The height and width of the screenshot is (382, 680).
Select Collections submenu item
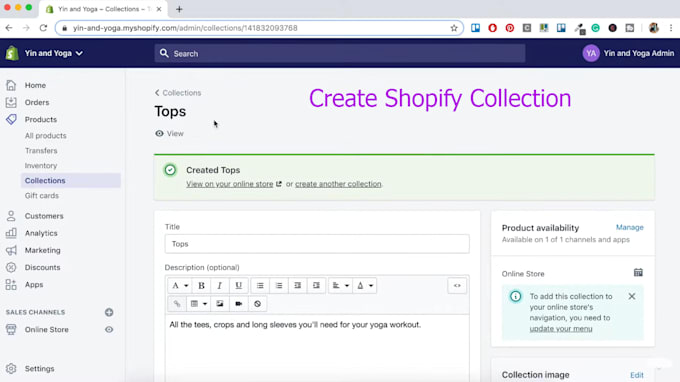71,180
